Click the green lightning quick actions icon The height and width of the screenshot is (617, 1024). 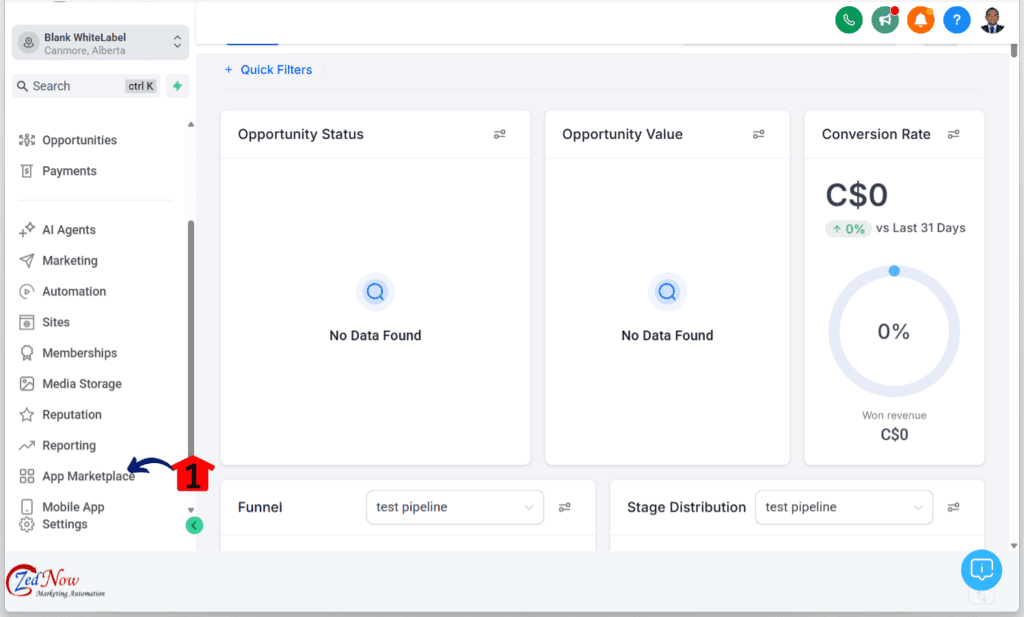177,86
